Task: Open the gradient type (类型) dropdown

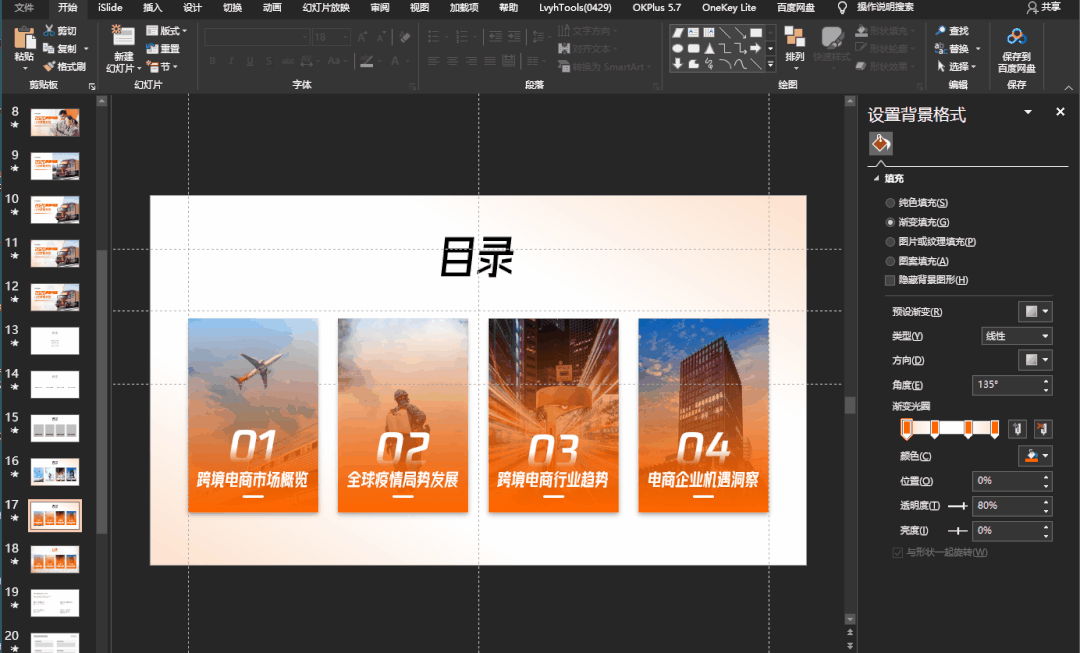Action: [x=1016, y=337]
